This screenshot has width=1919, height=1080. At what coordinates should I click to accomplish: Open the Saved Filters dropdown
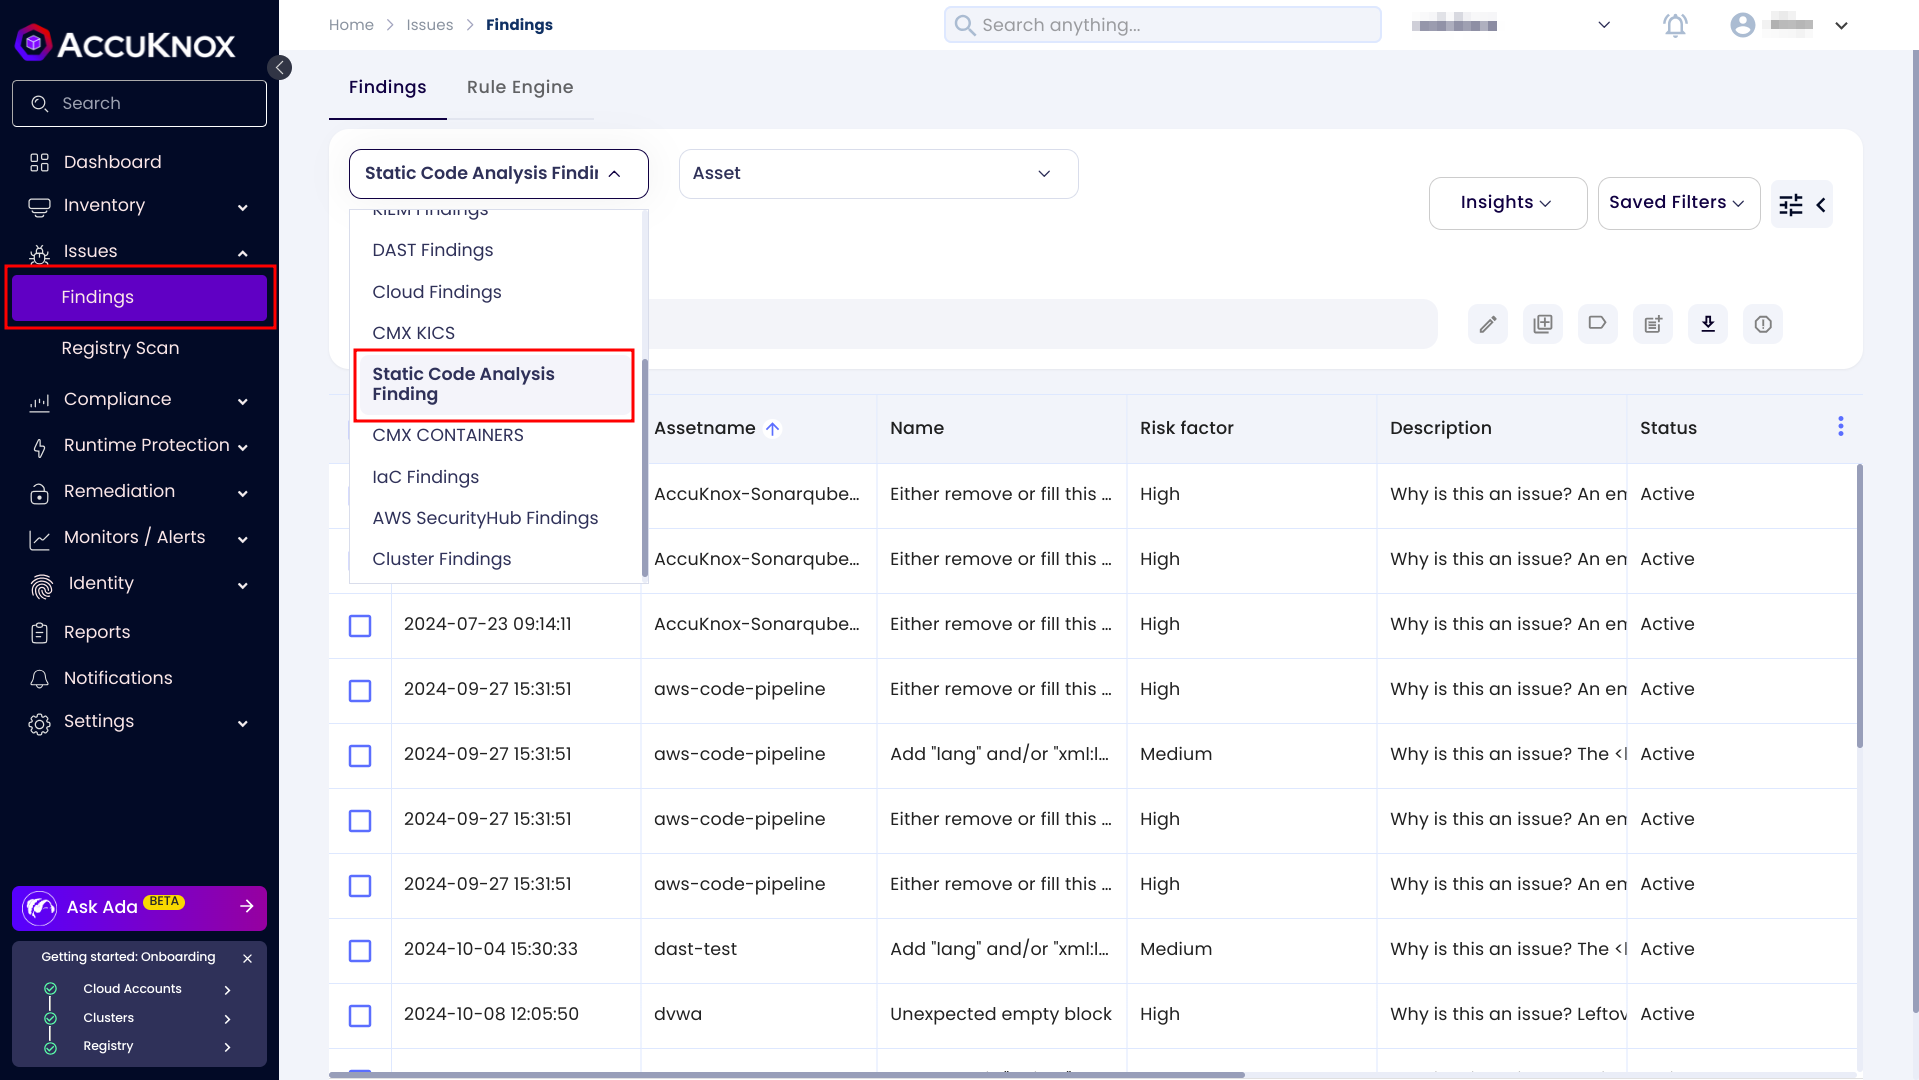tap(1679, 203)
